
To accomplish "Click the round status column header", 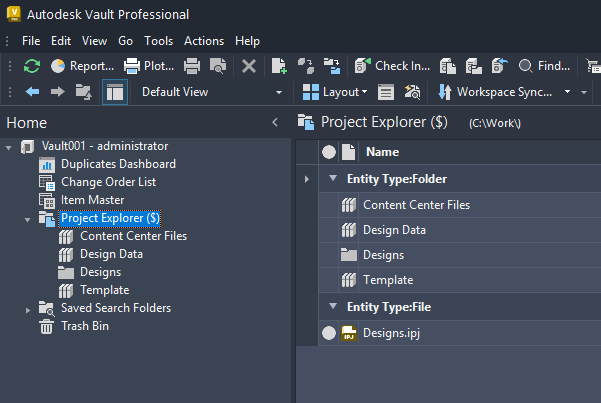I will 329,152.
